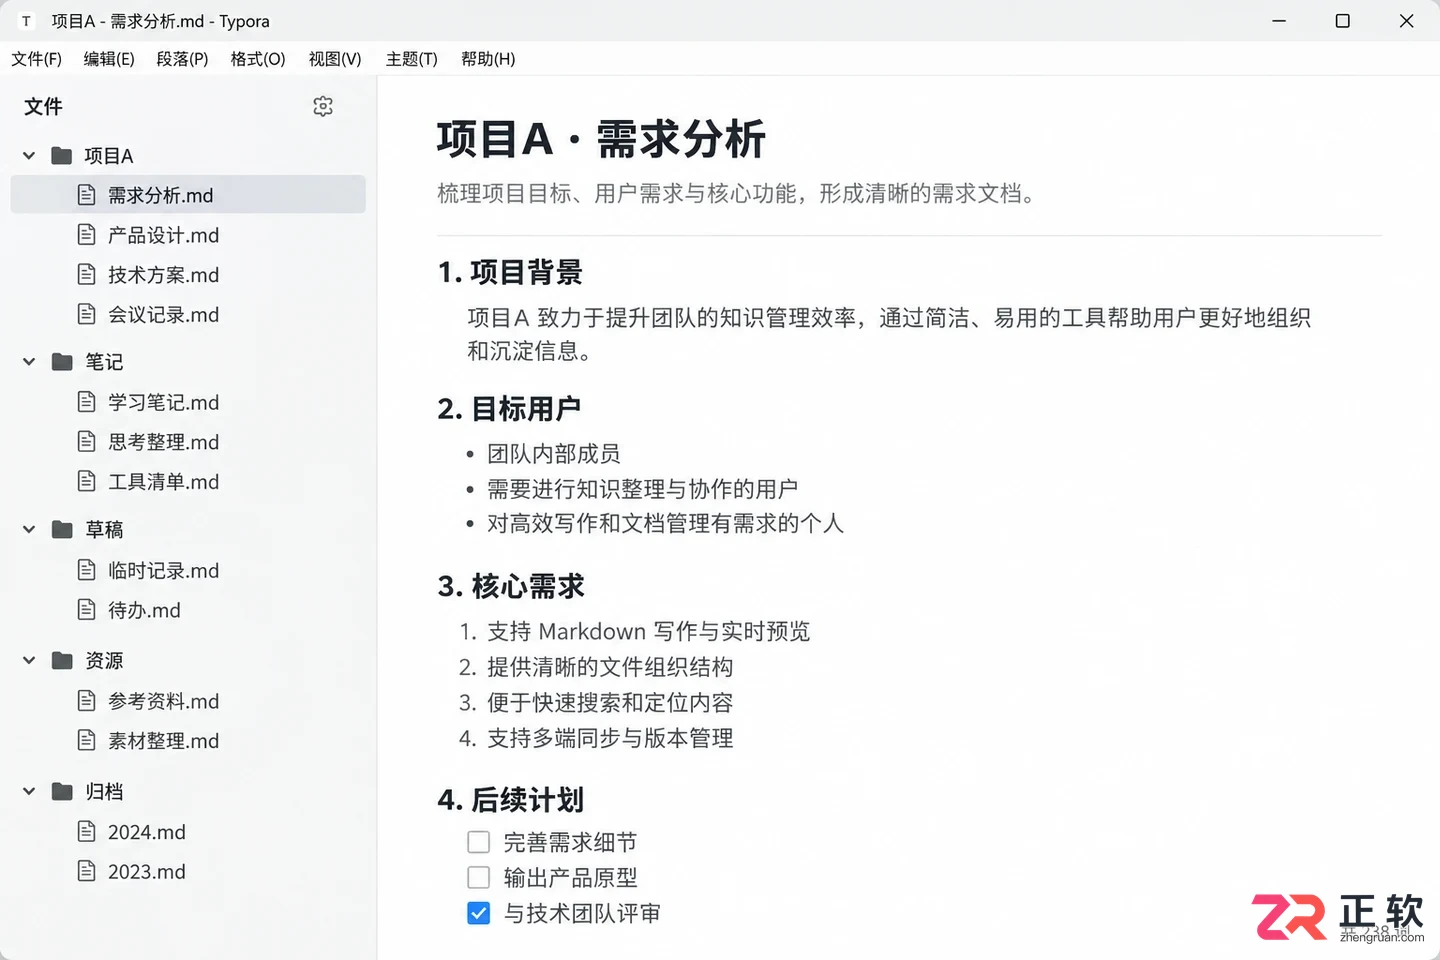The image size is (1440, 960).
Task: Uncheck the 与技术团队评审 task checkbox
Action: 479,913
